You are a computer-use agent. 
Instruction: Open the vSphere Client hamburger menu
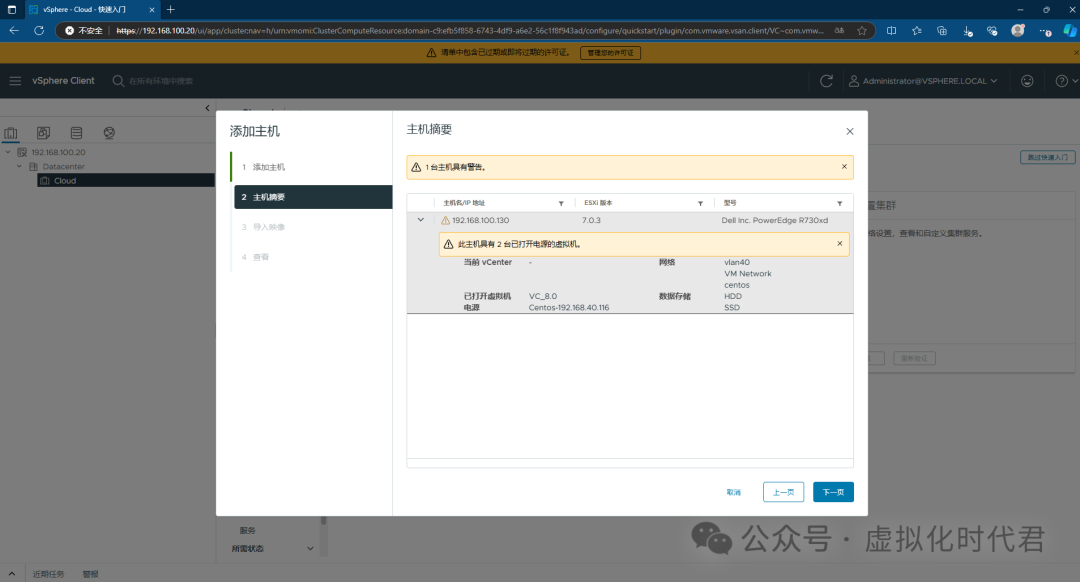click(15, 81)
